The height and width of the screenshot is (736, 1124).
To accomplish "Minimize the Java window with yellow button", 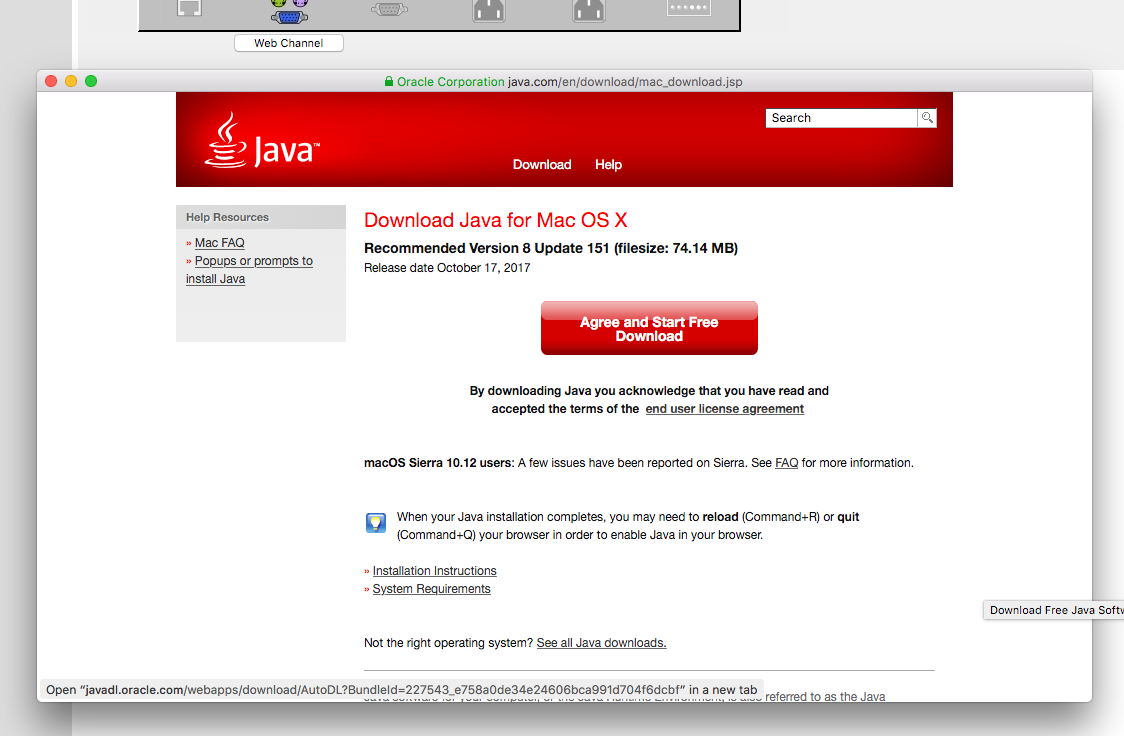I will coord(71,81).
